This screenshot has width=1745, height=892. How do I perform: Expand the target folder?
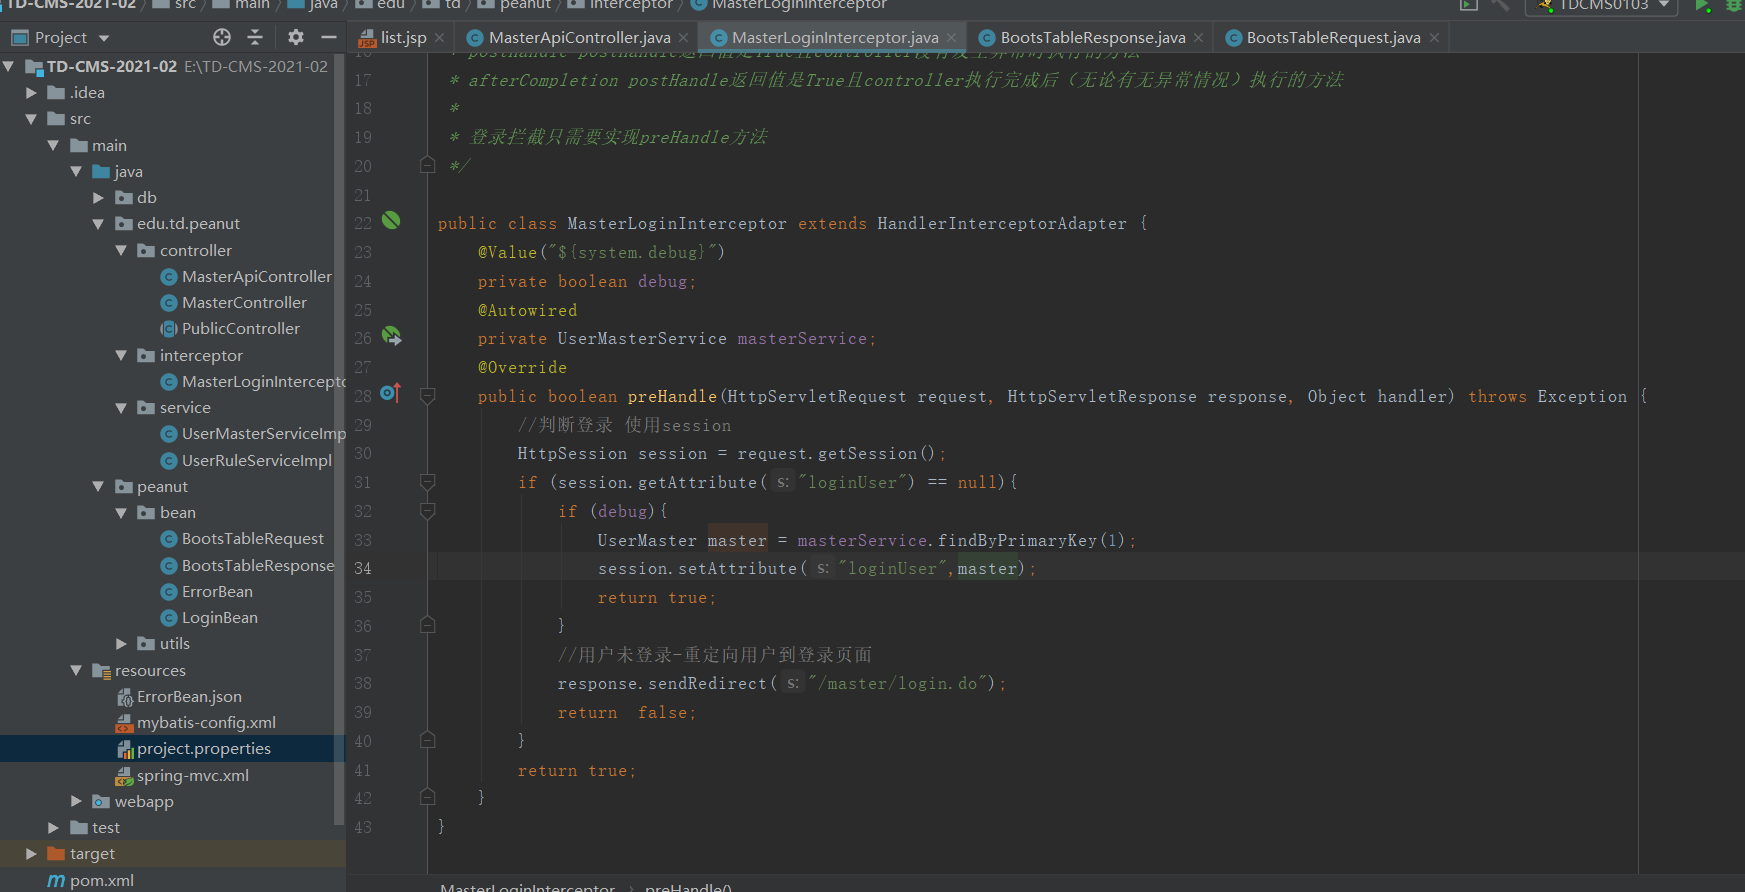(31, 853)
